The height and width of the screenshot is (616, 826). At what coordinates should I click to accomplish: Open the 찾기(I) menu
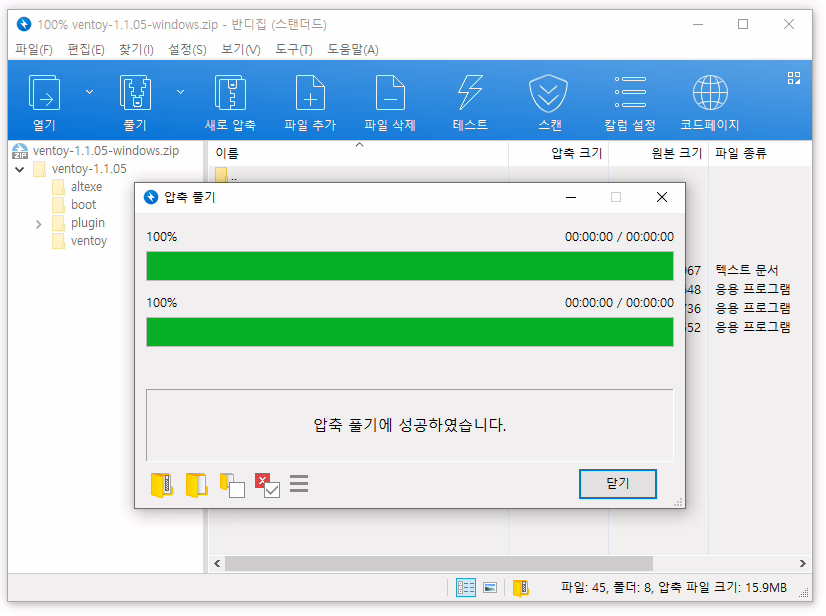[x=136, y=50]
